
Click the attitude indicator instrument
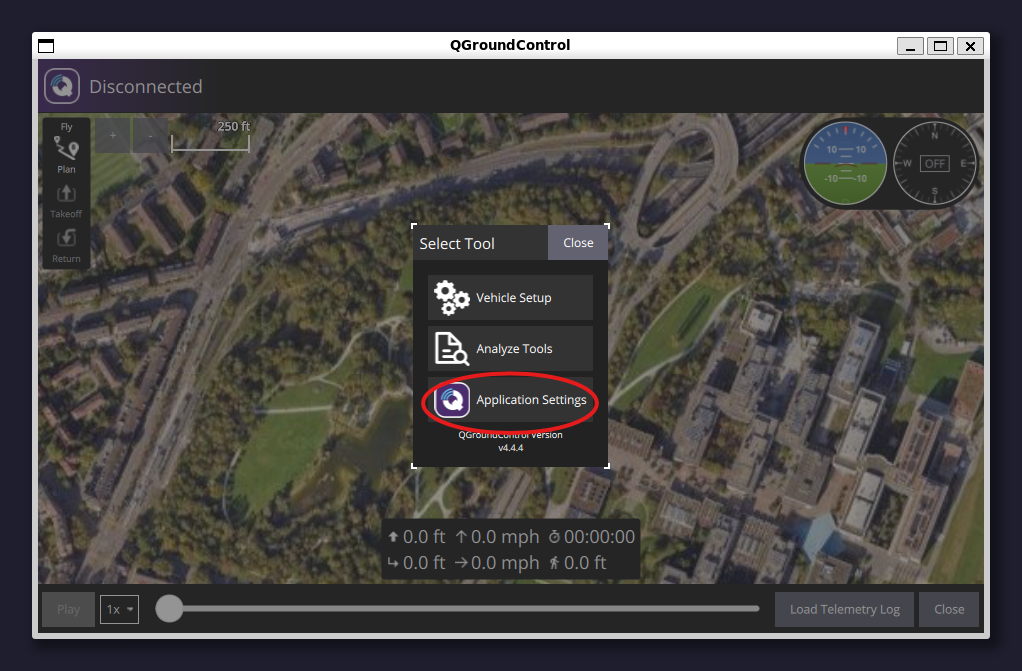845,163
